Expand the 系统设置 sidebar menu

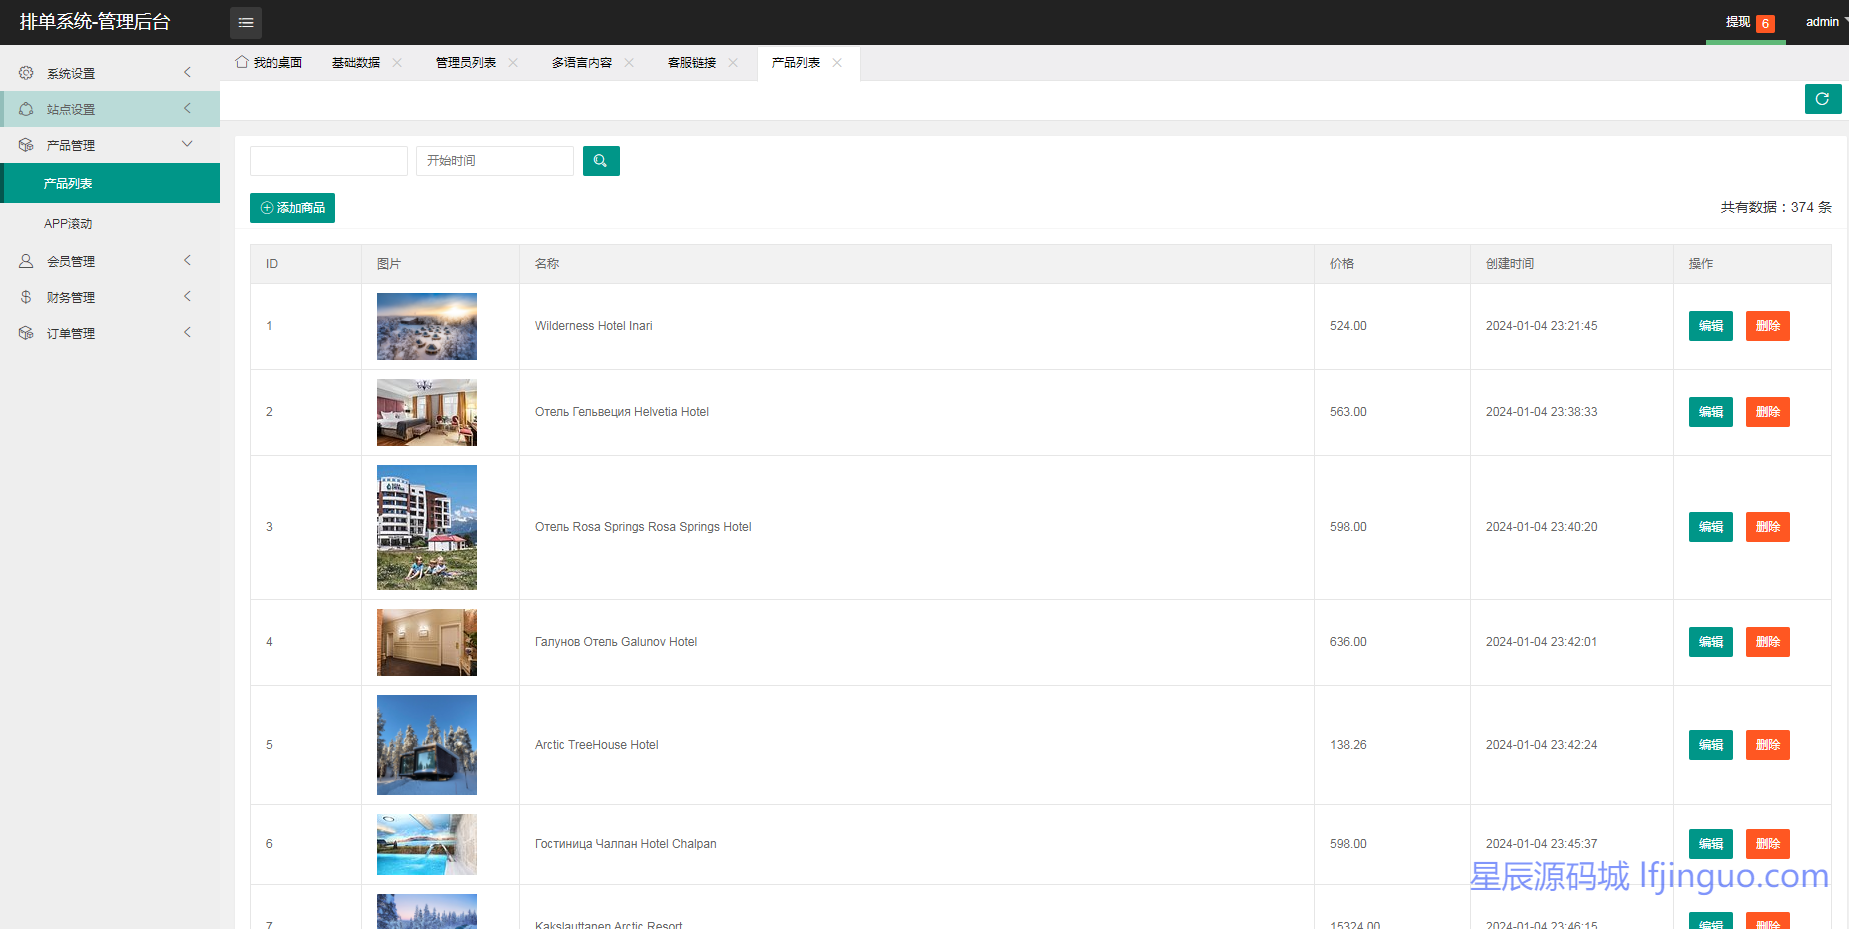[108, 73]
